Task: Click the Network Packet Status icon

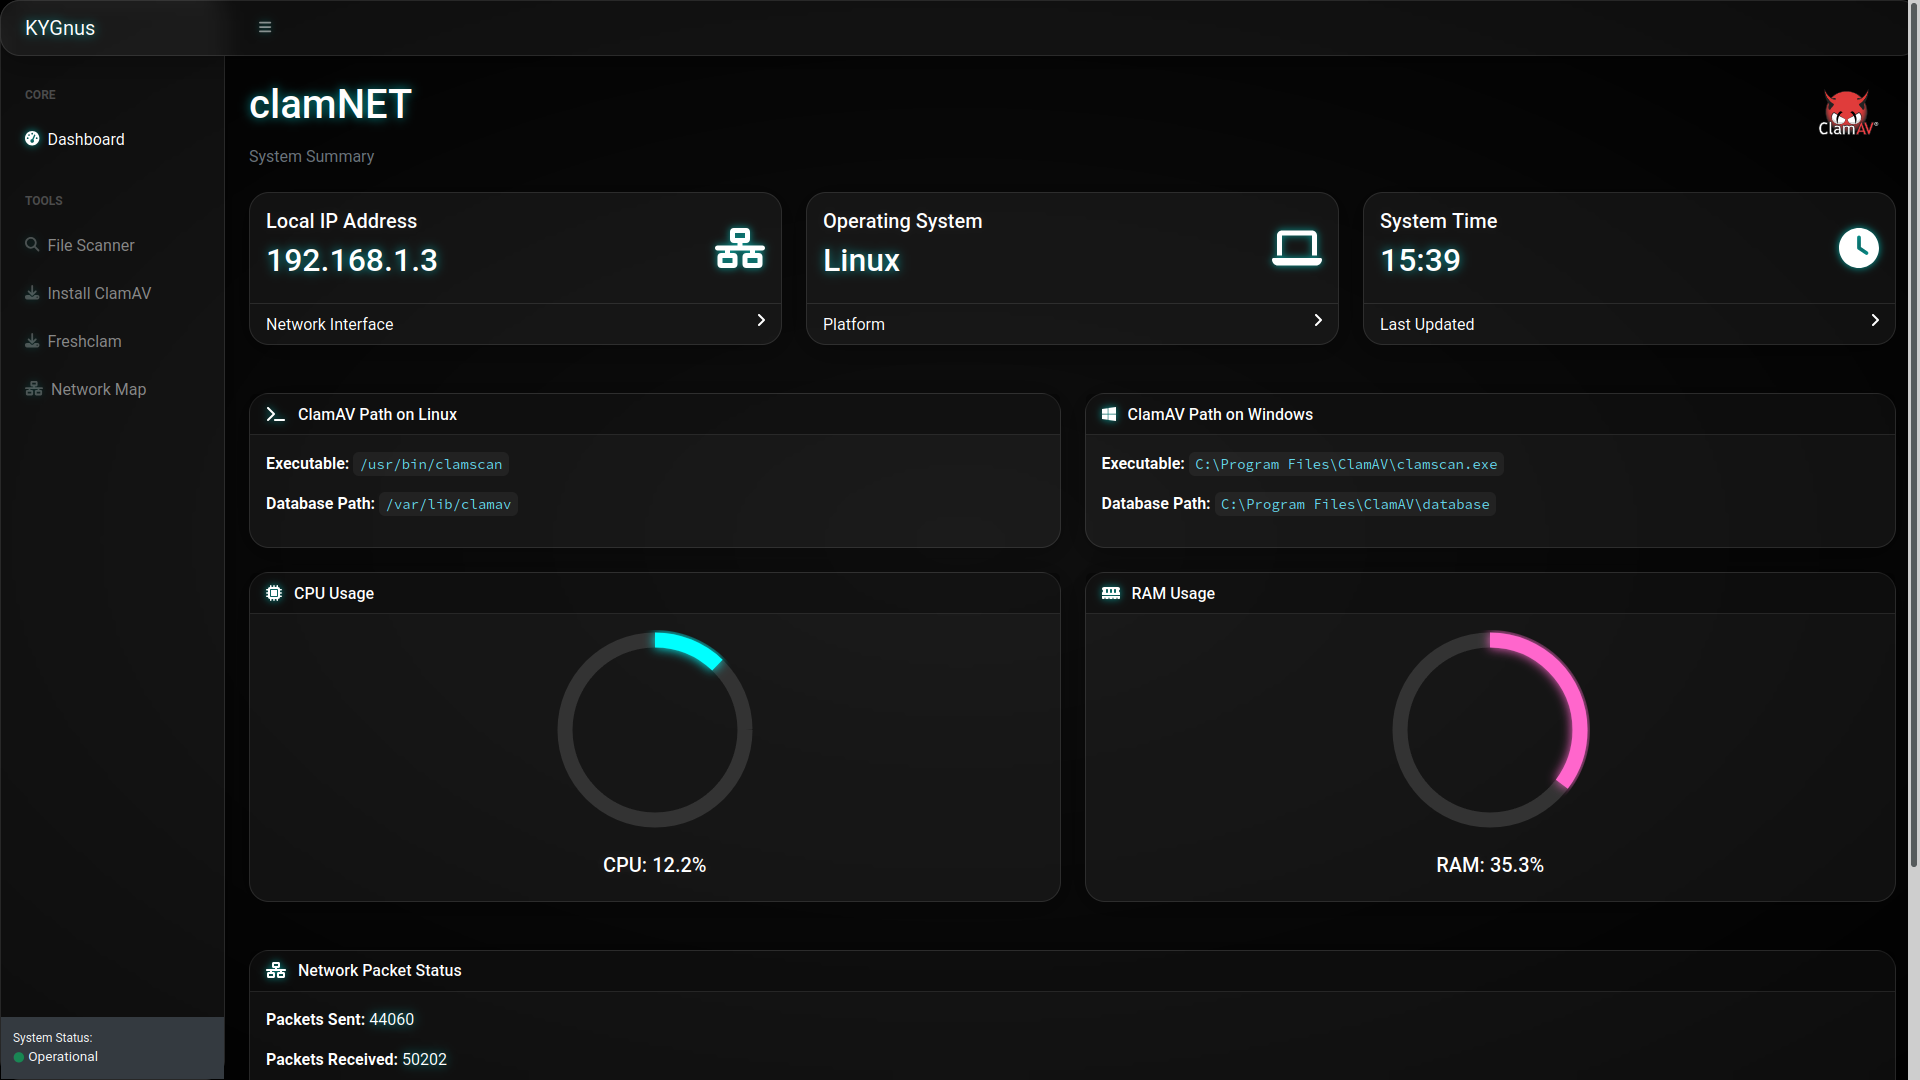Action: 276,970
